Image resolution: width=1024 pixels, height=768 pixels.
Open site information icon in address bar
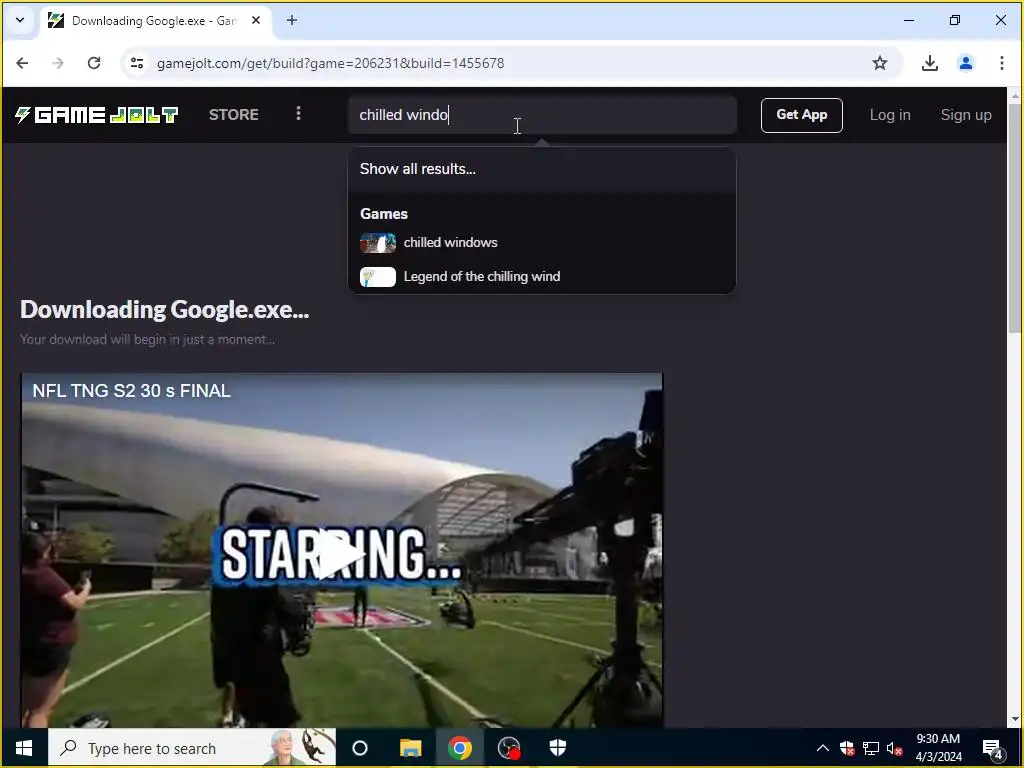click(x=137, y=63)
